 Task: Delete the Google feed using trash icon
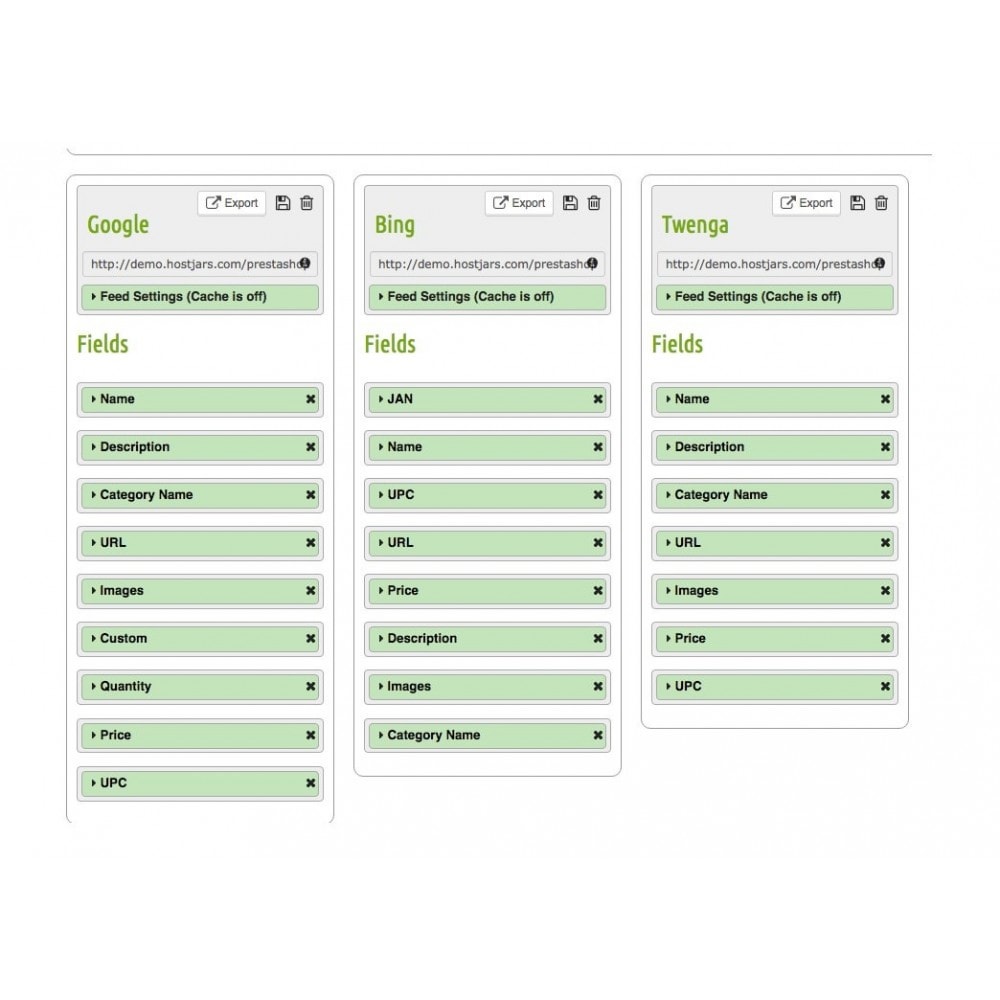pos(307,203)
